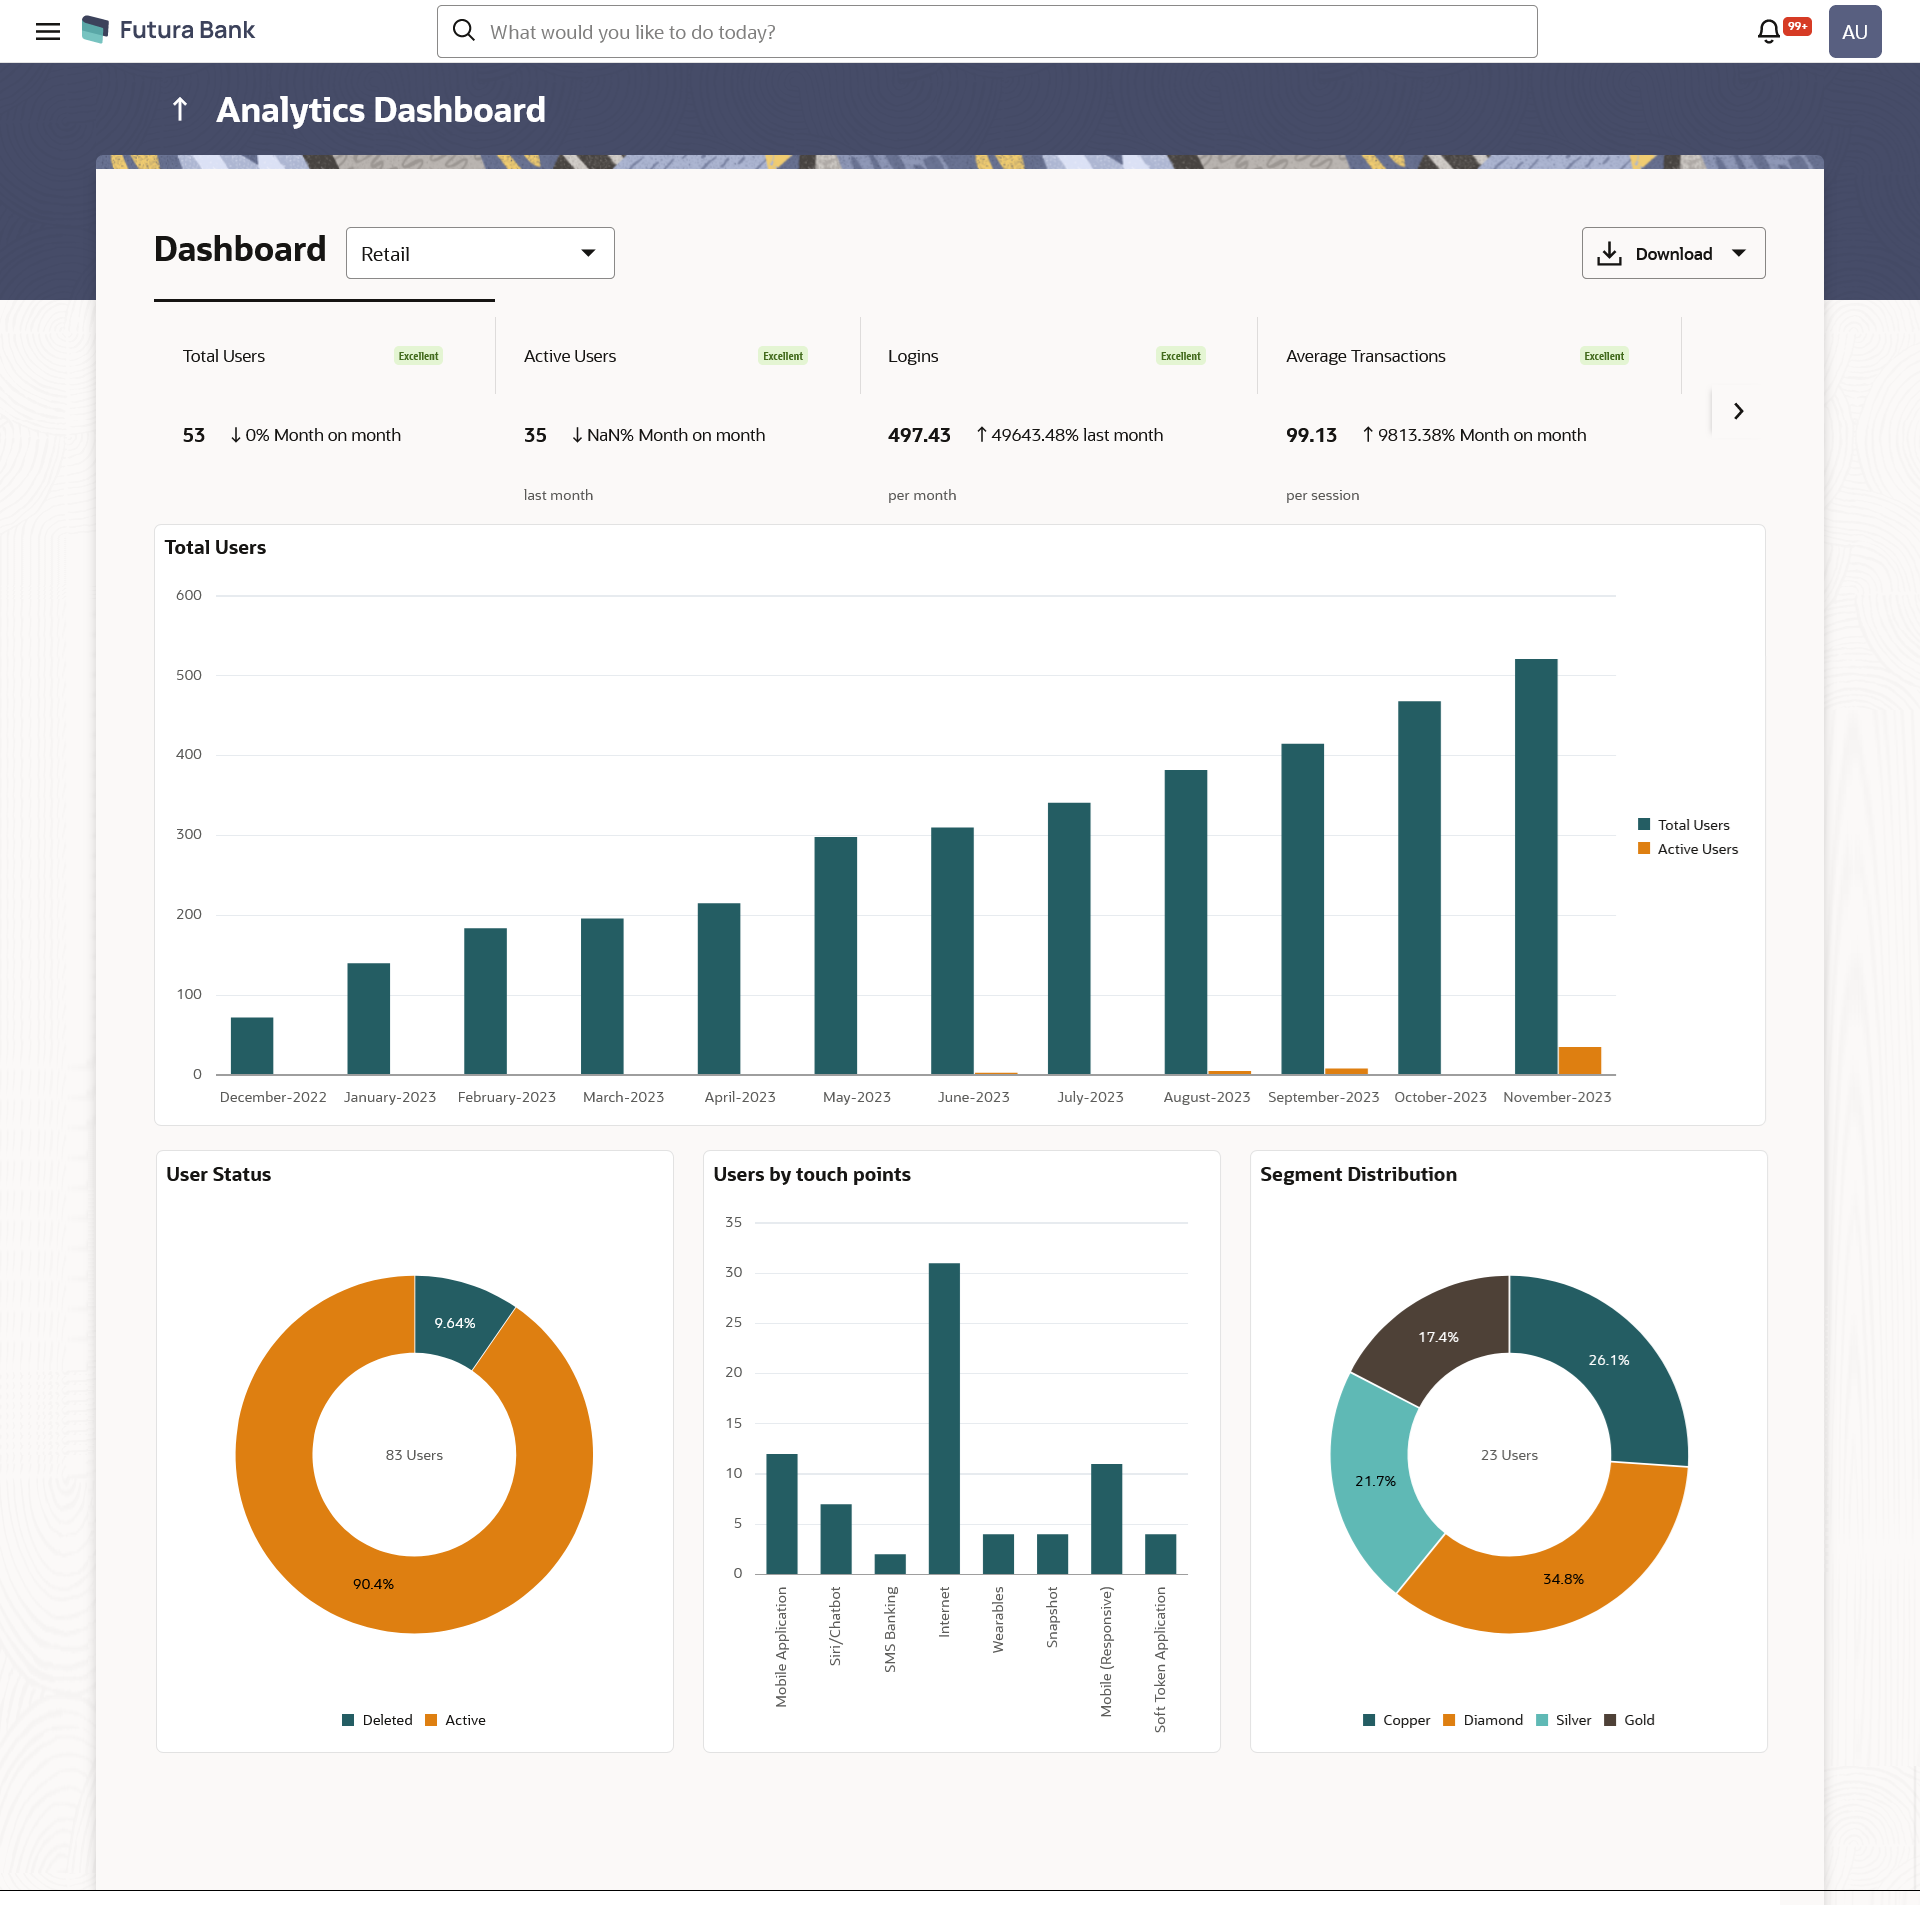The height and width of the screenshot is (1905, 1920).
Task: Click the search magnifier icon
Action: point(464,31)
